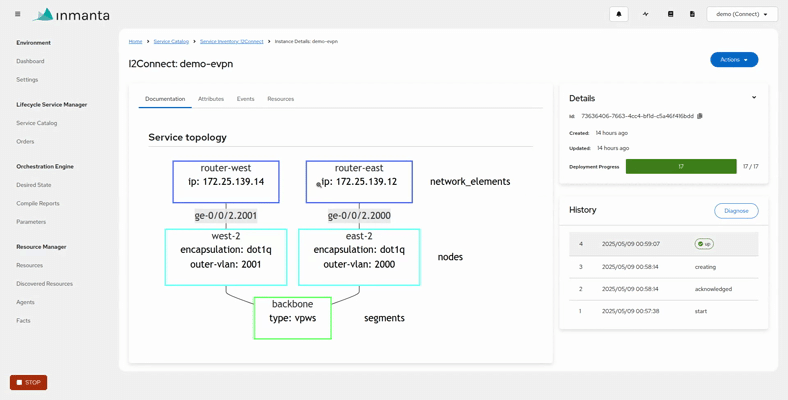The image size is (788, 400).
Task: Open Parameters in the sidebar
Action: [x=31, y=222]
